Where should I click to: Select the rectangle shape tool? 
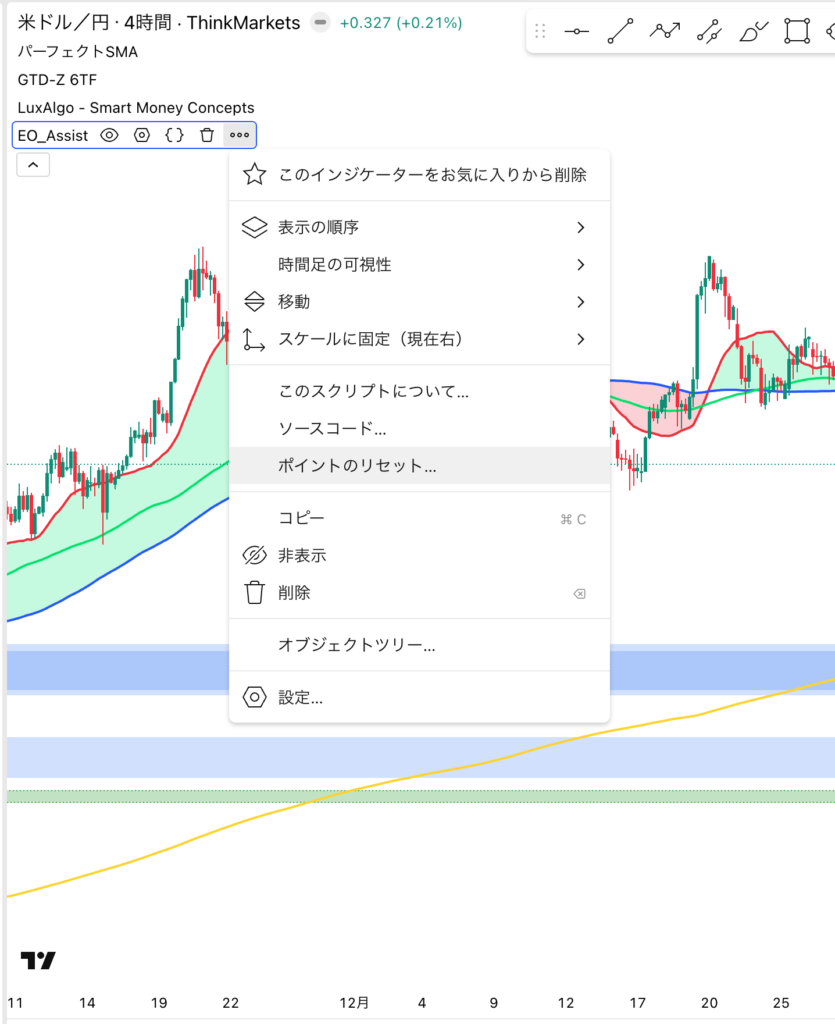(x=796, y=31)
